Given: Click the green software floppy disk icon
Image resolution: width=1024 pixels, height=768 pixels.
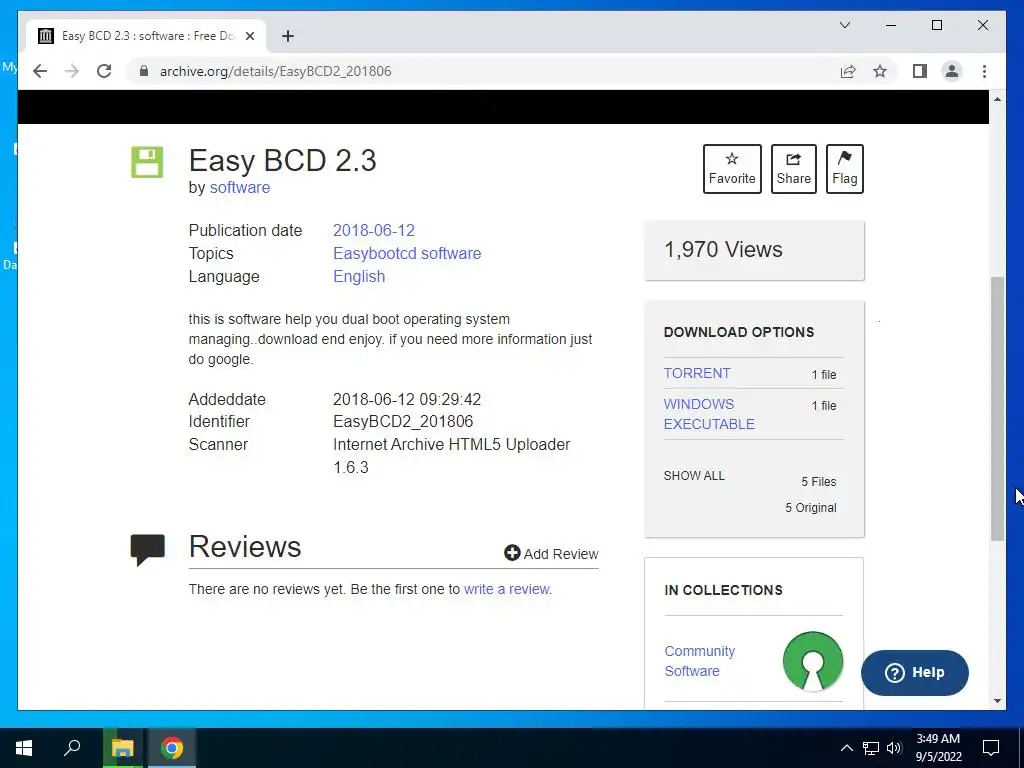Looking at the screenshot, I should click(147, 162).
